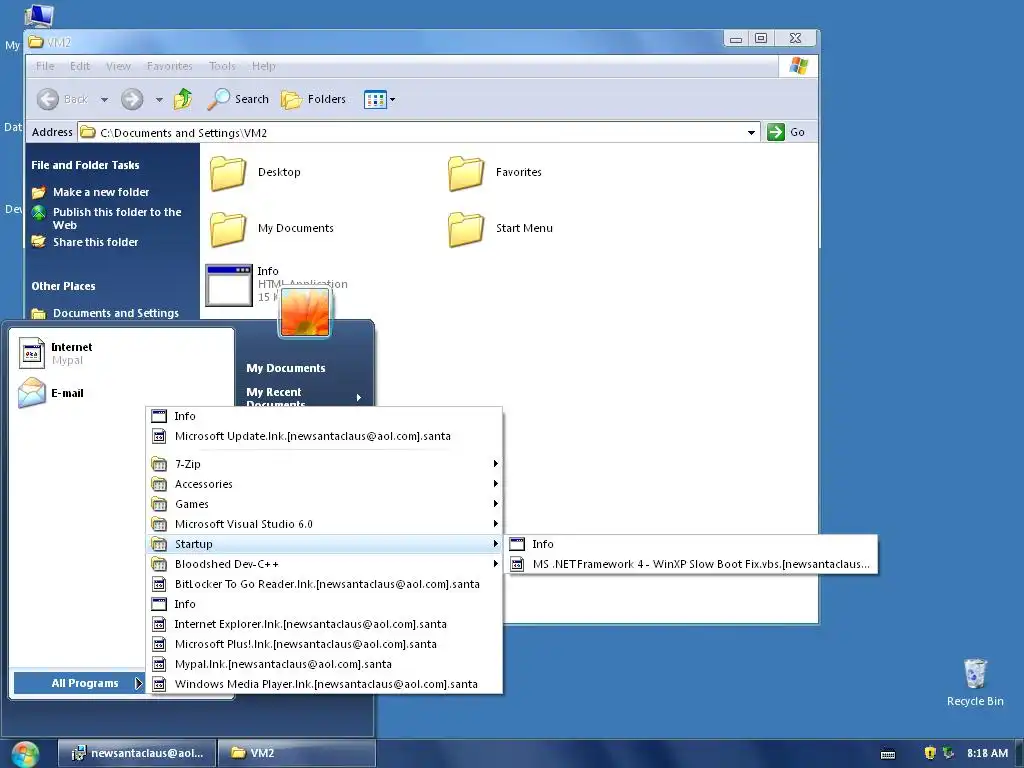Switch to newsantaclaus@aol taskbar window
Screen dimensions: 1024x768
click(x=136, y=753)
